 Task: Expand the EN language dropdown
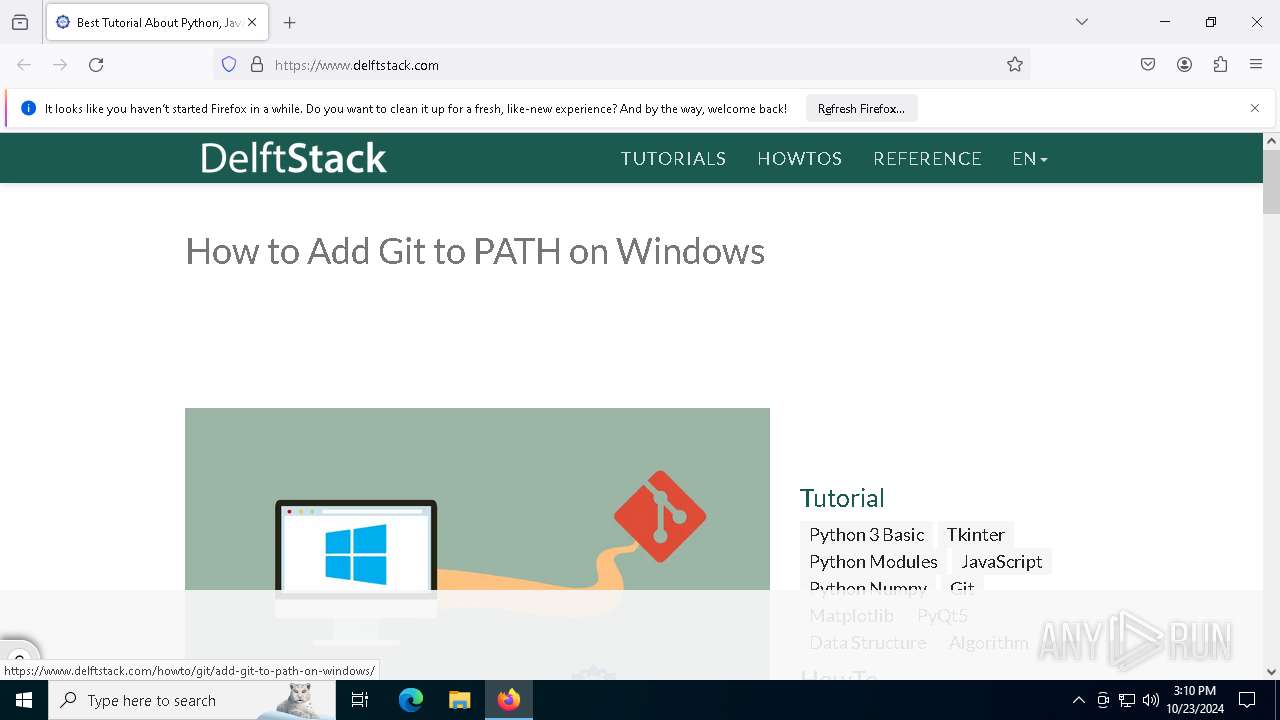(1030, 159)
